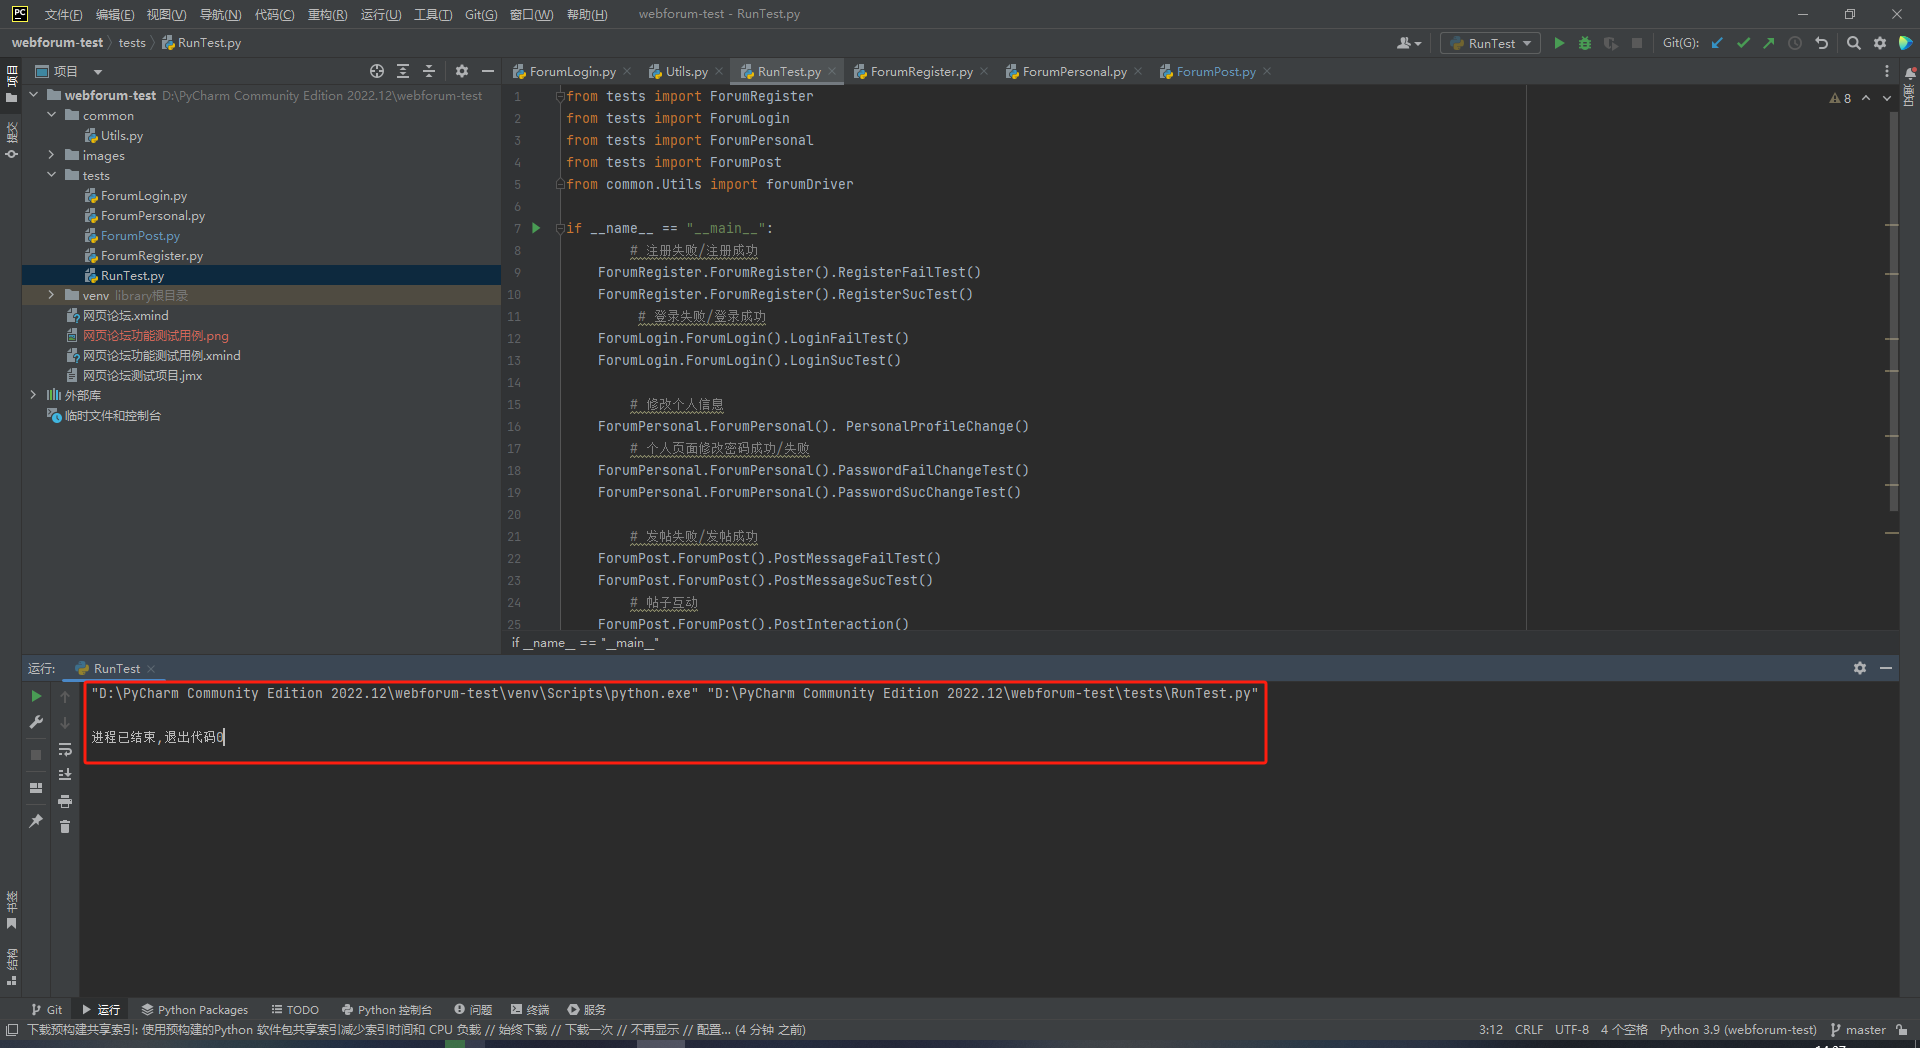The width and height of the screenshot is (1920, 1048).
Task: Collapse the webforum-test root folder
Action: [33, 95]
